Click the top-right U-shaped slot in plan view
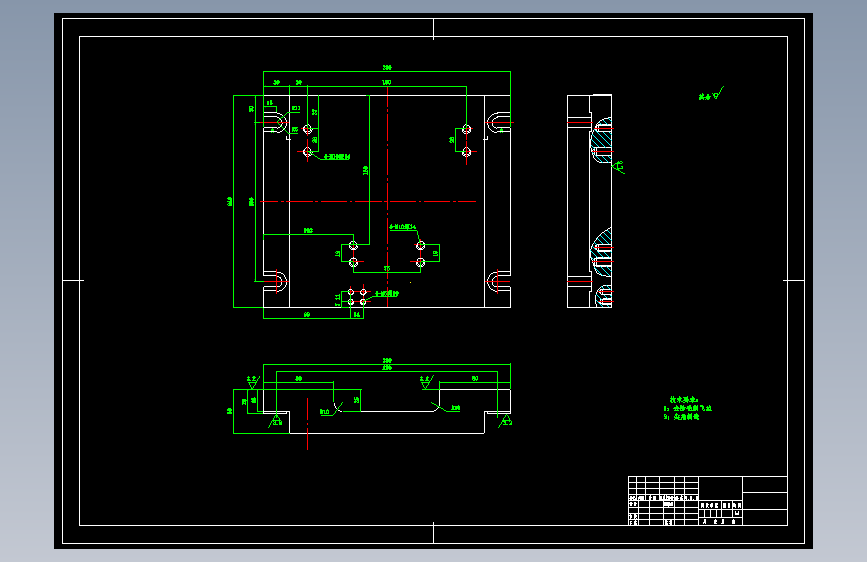The height and width of the screenshot is (562, 867). coord(498,122)
